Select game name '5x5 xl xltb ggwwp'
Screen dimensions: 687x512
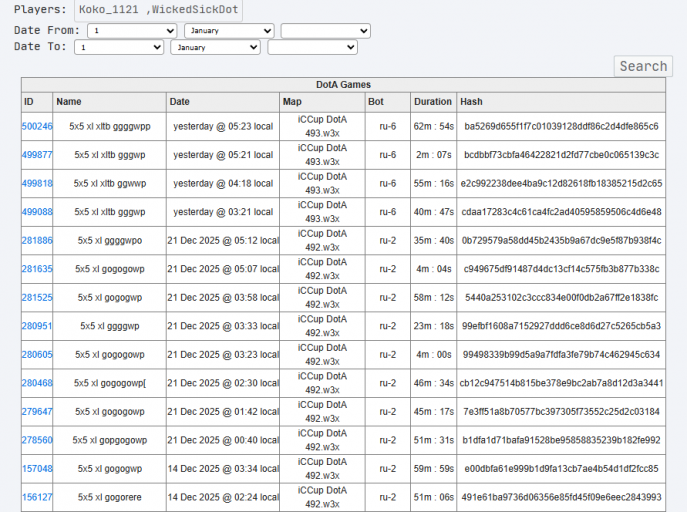coord(110,183)
